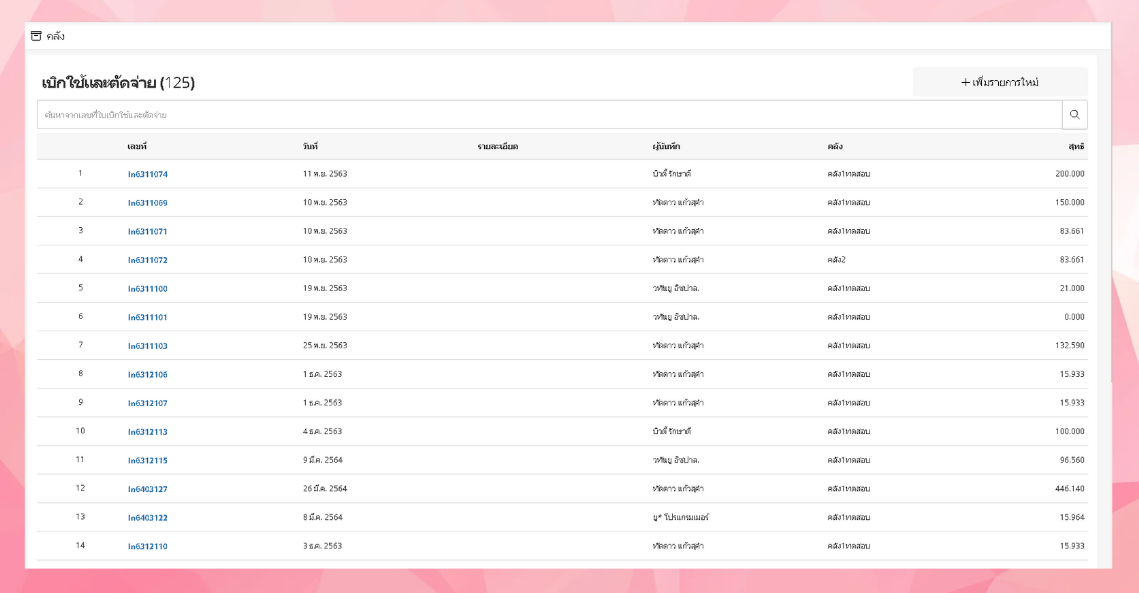The image size is (1139, 593).
Task: Open requisition link In6311074
Action: (148, 174)
